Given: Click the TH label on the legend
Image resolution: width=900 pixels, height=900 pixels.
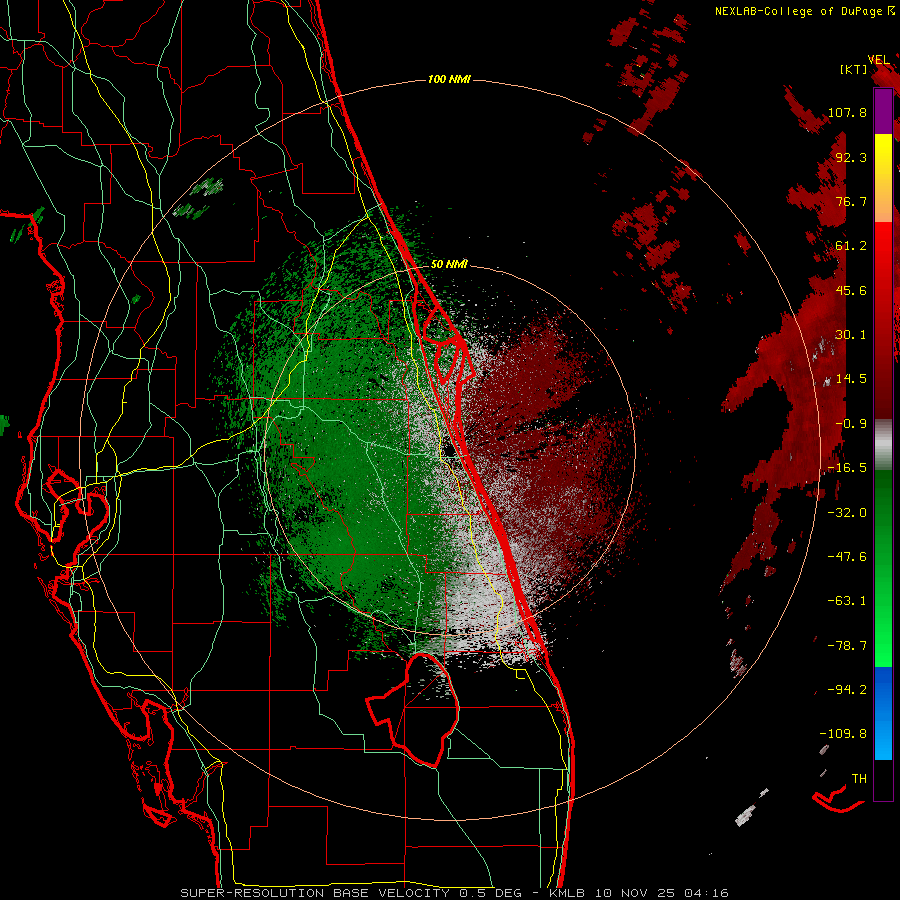Looking at the screenshot, I should click(x=859, y=779).
